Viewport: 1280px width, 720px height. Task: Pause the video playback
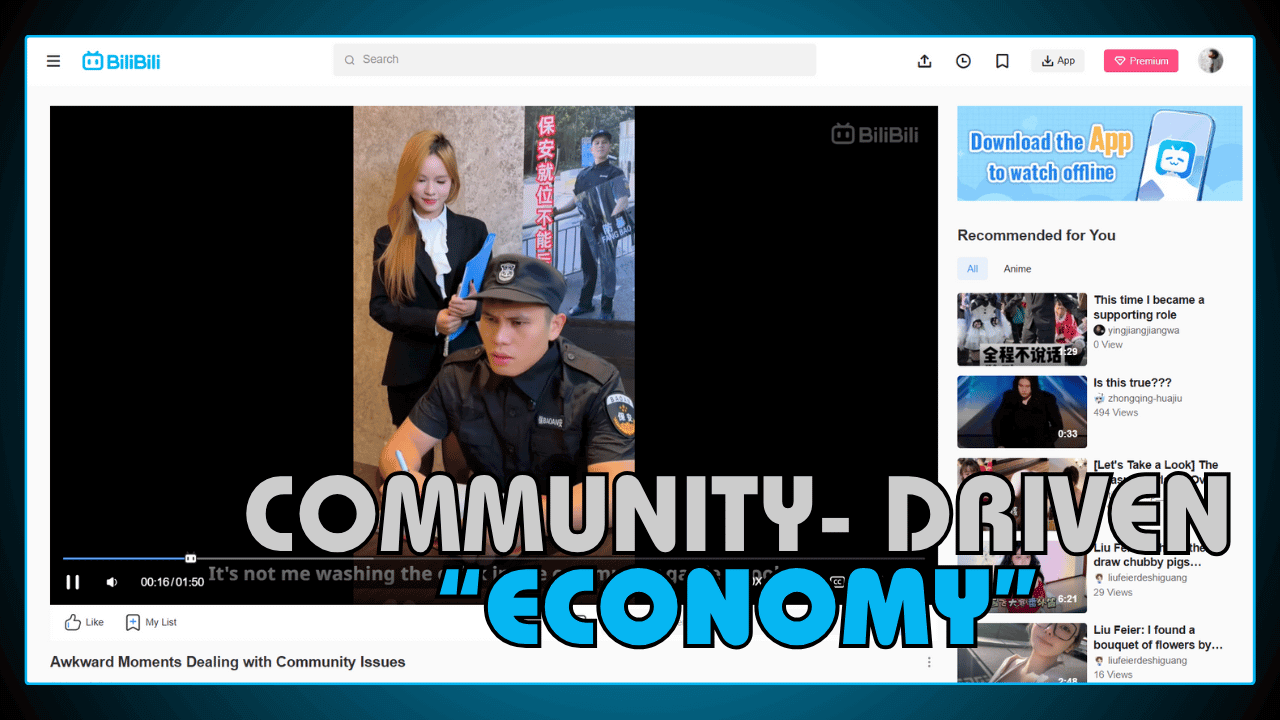[73, 582]
